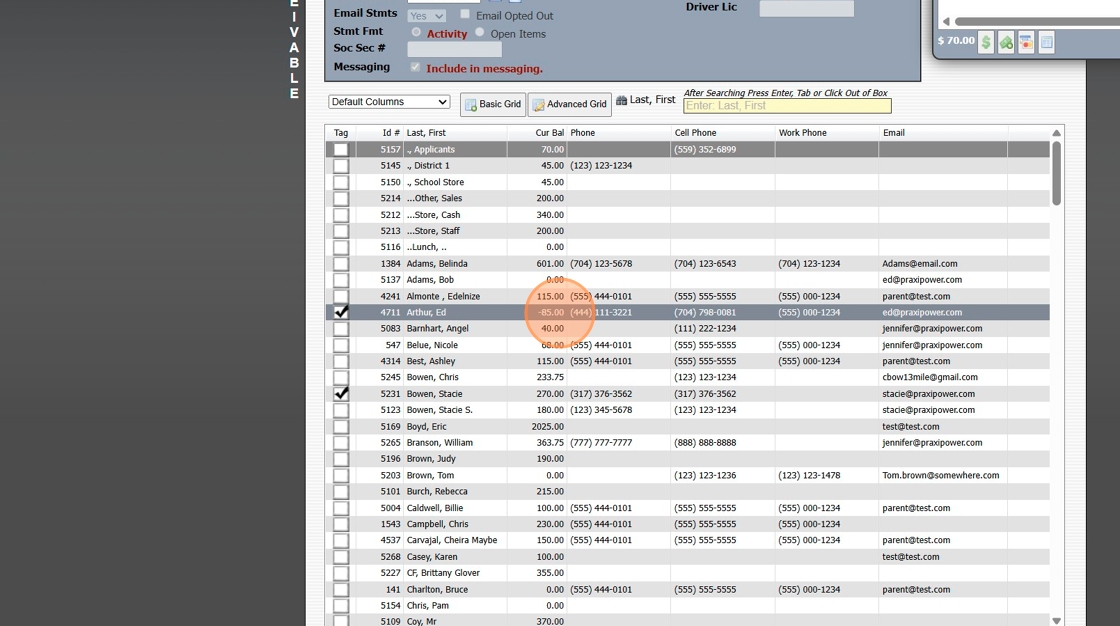The width and height of the screenshot is (1120, 626).
Task: Click the Tom.brown@somewhere.com email
Action: click(x=940, y=475)
